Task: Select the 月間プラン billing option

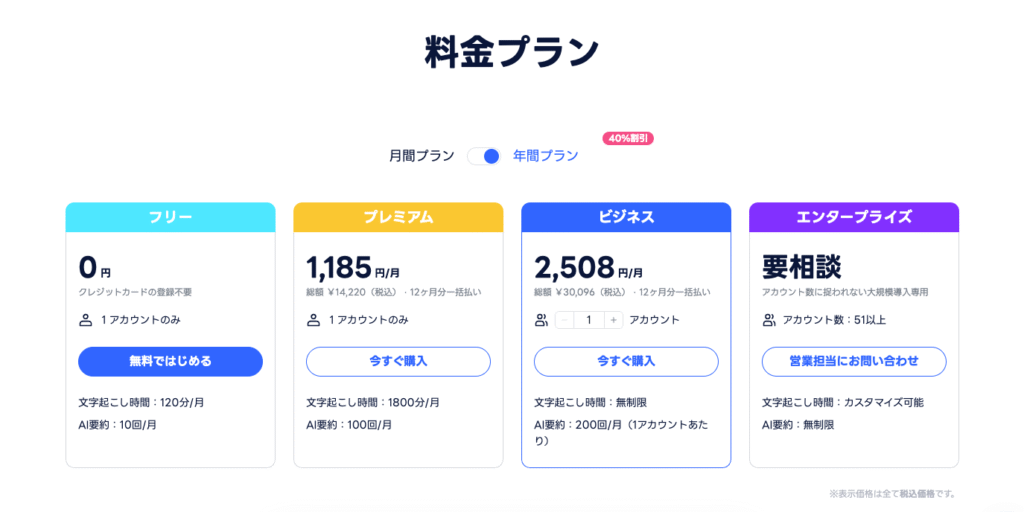Action: tap(422, 156)
